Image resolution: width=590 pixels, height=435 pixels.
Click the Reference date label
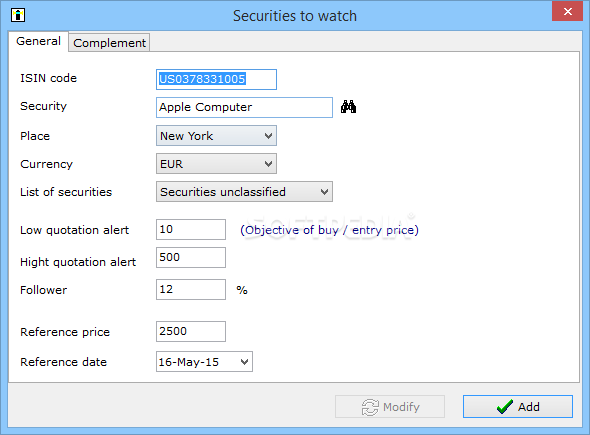pos(64,362)
